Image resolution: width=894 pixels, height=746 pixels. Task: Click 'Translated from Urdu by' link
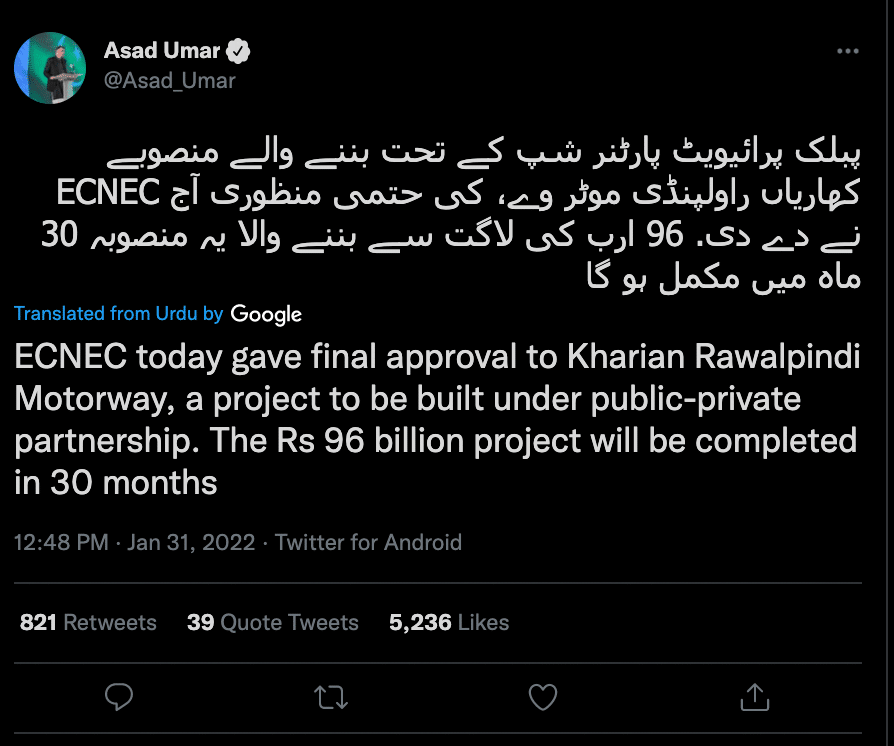[x=119, y=313]
